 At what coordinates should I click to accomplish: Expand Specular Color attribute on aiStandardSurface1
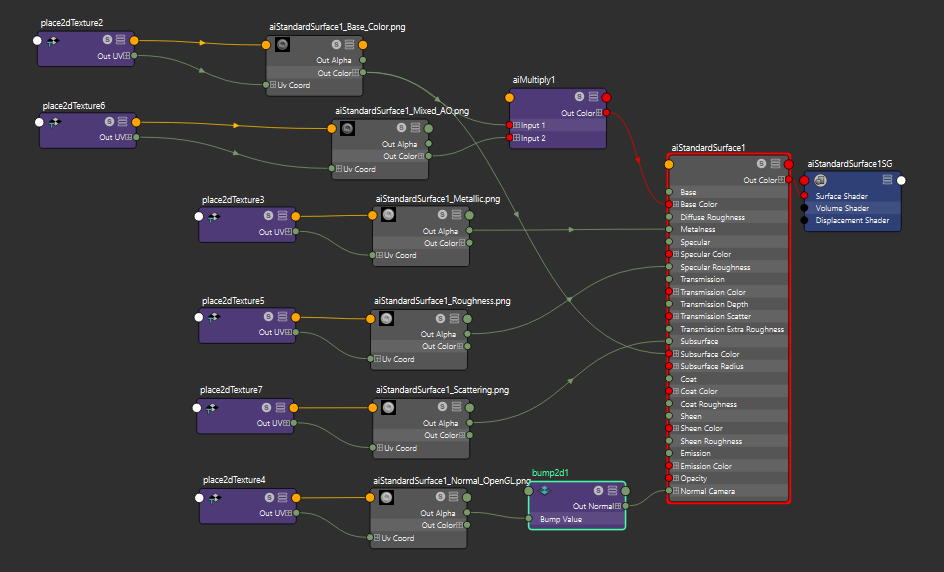pyautogui.click(x=676, y=254)
